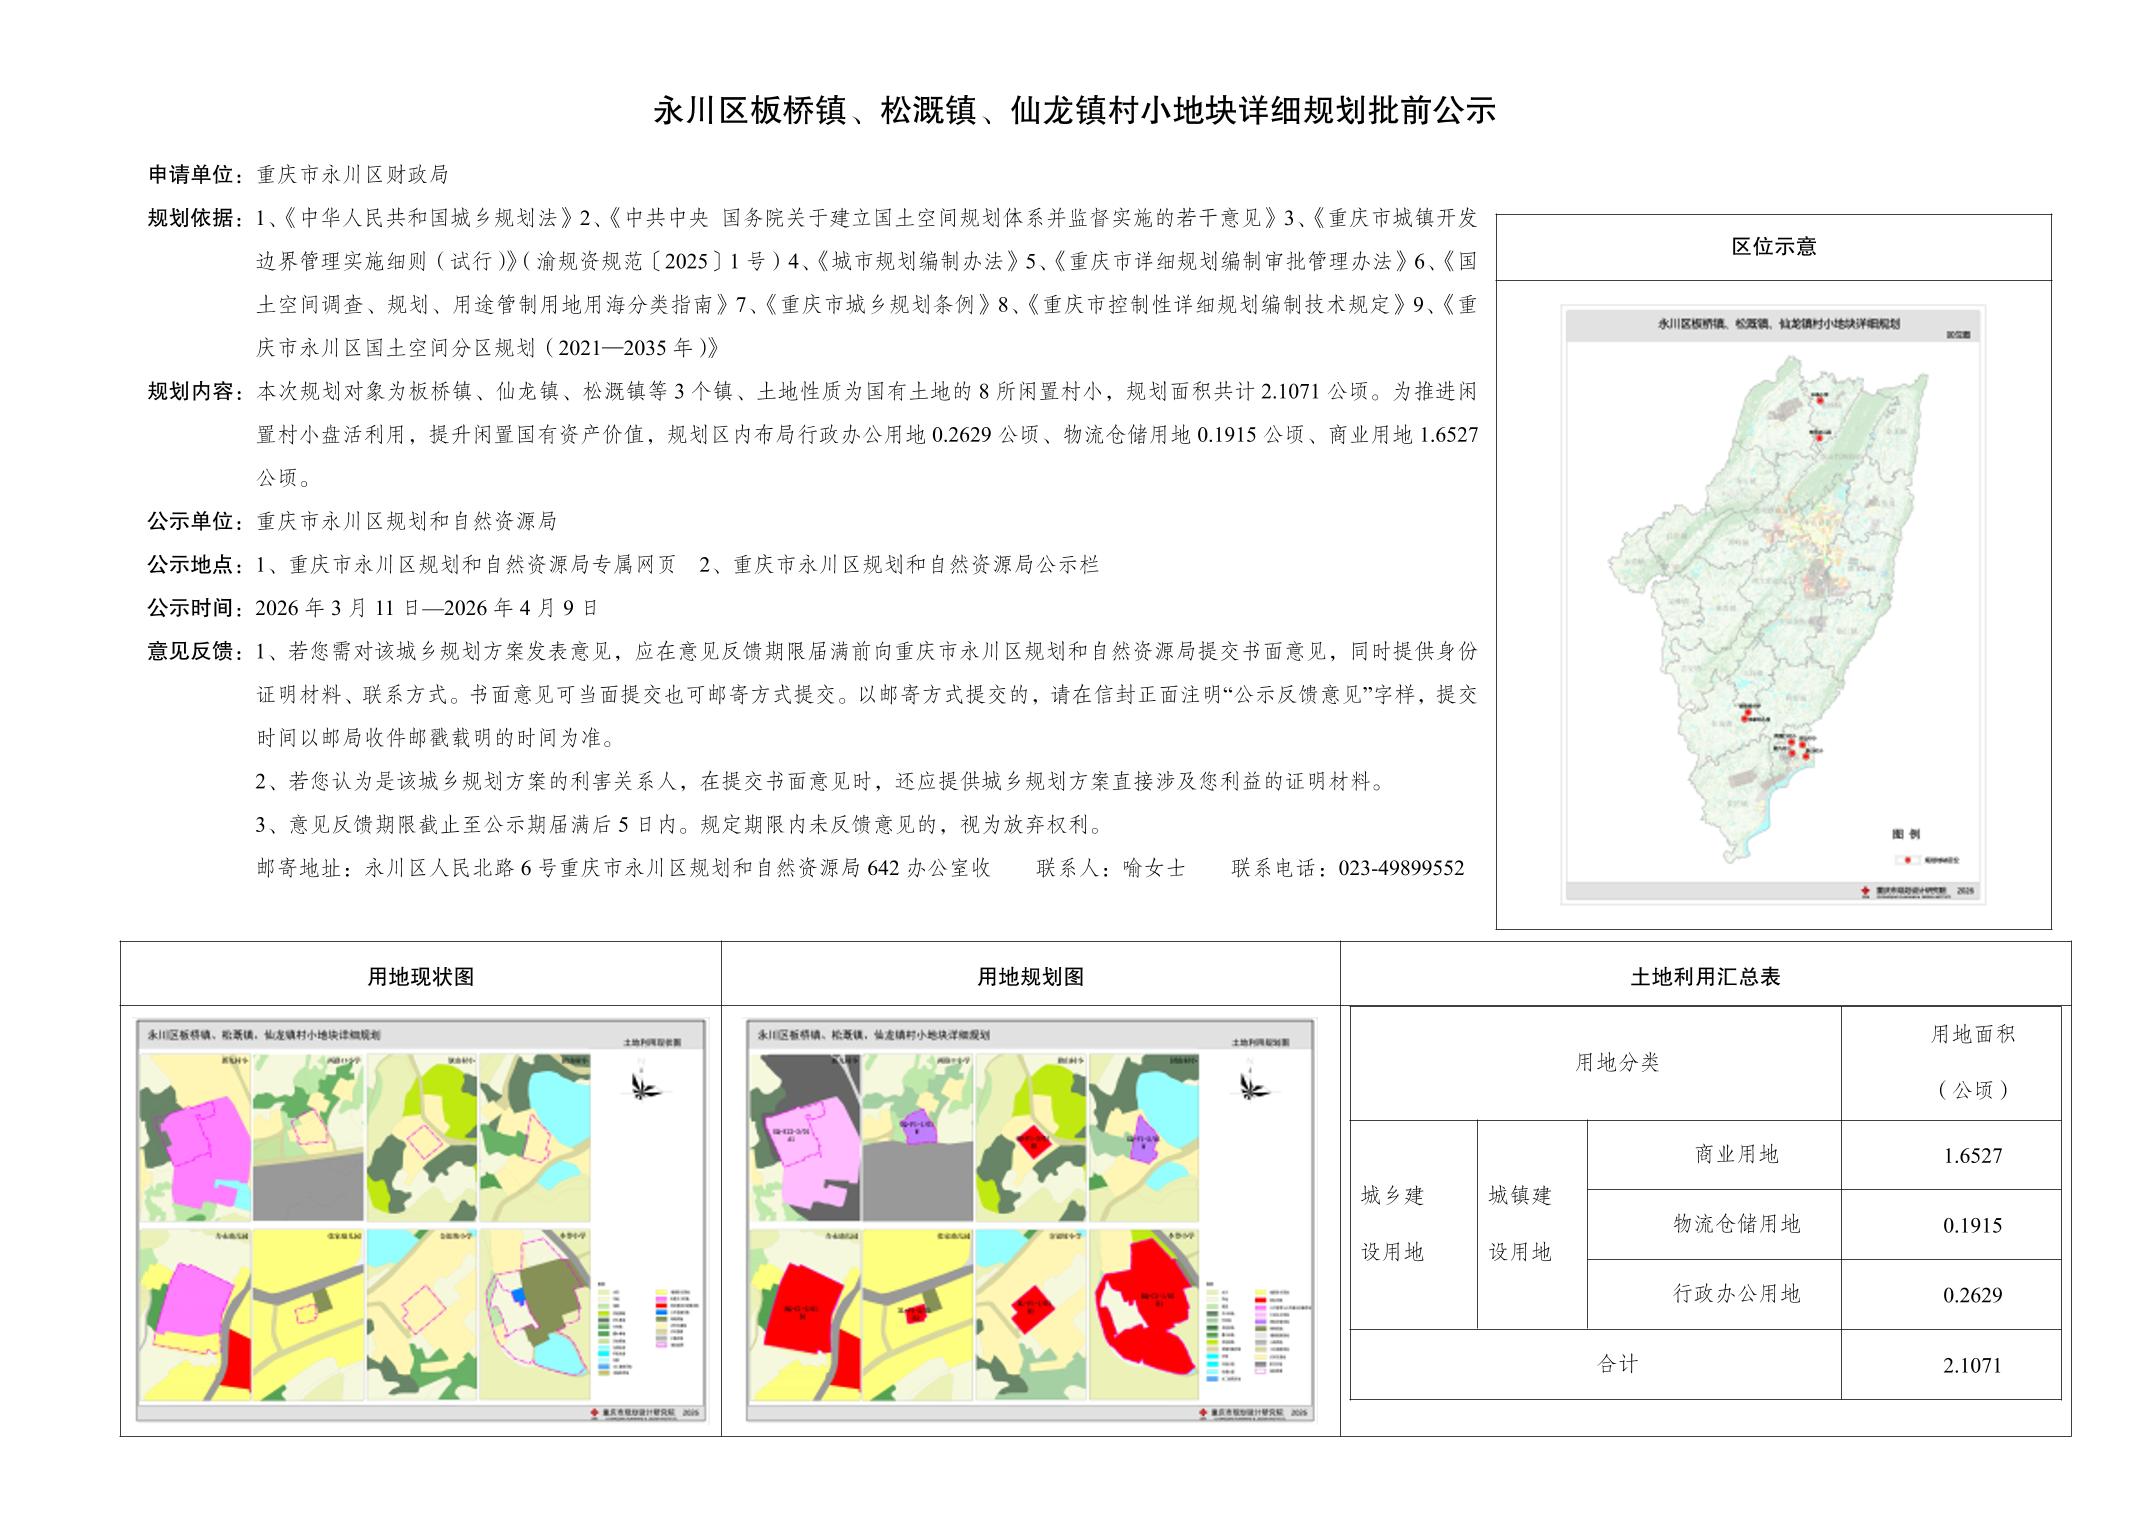Click the 区位示意 panel header

[1773, 247]
